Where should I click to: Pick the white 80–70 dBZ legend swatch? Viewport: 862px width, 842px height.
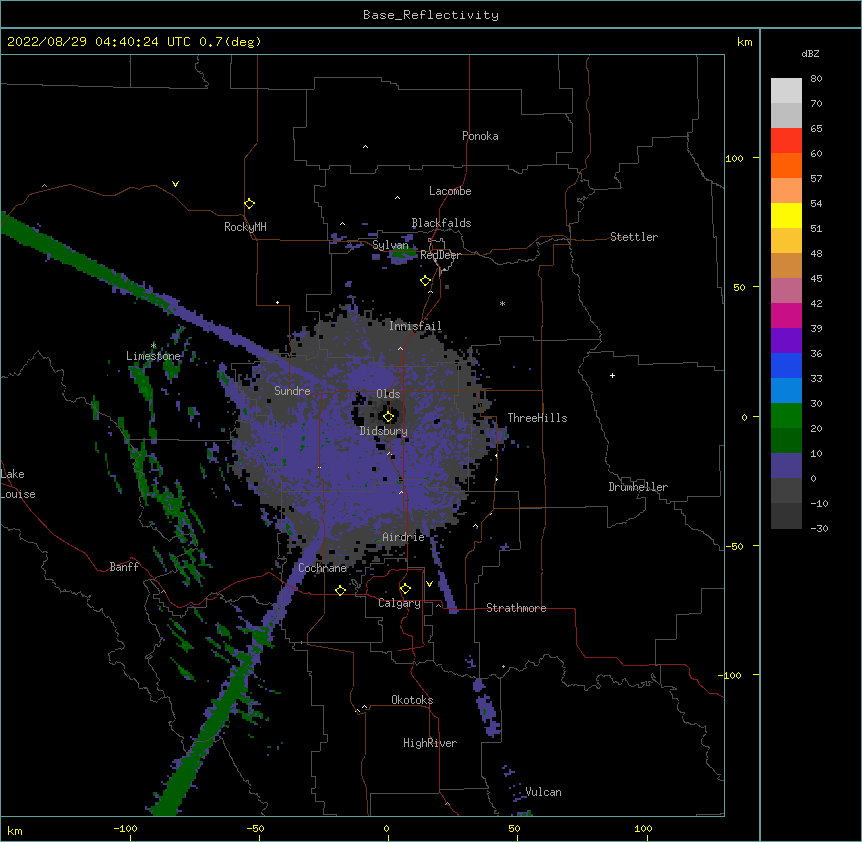[786, 91]
